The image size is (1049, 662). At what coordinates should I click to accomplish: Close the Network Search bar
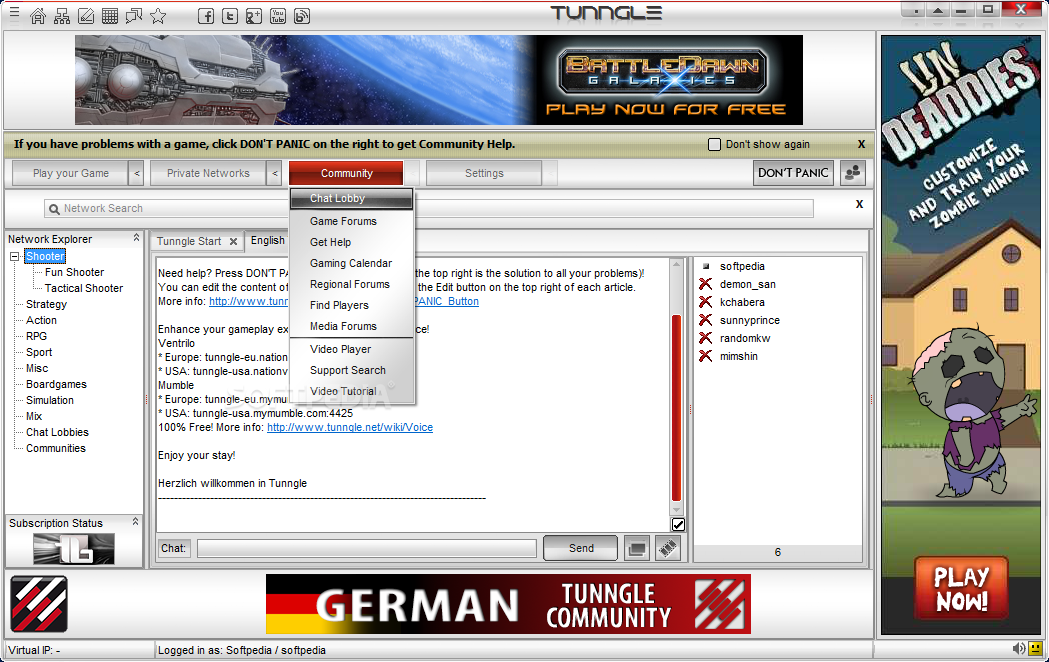click(860, 204)
